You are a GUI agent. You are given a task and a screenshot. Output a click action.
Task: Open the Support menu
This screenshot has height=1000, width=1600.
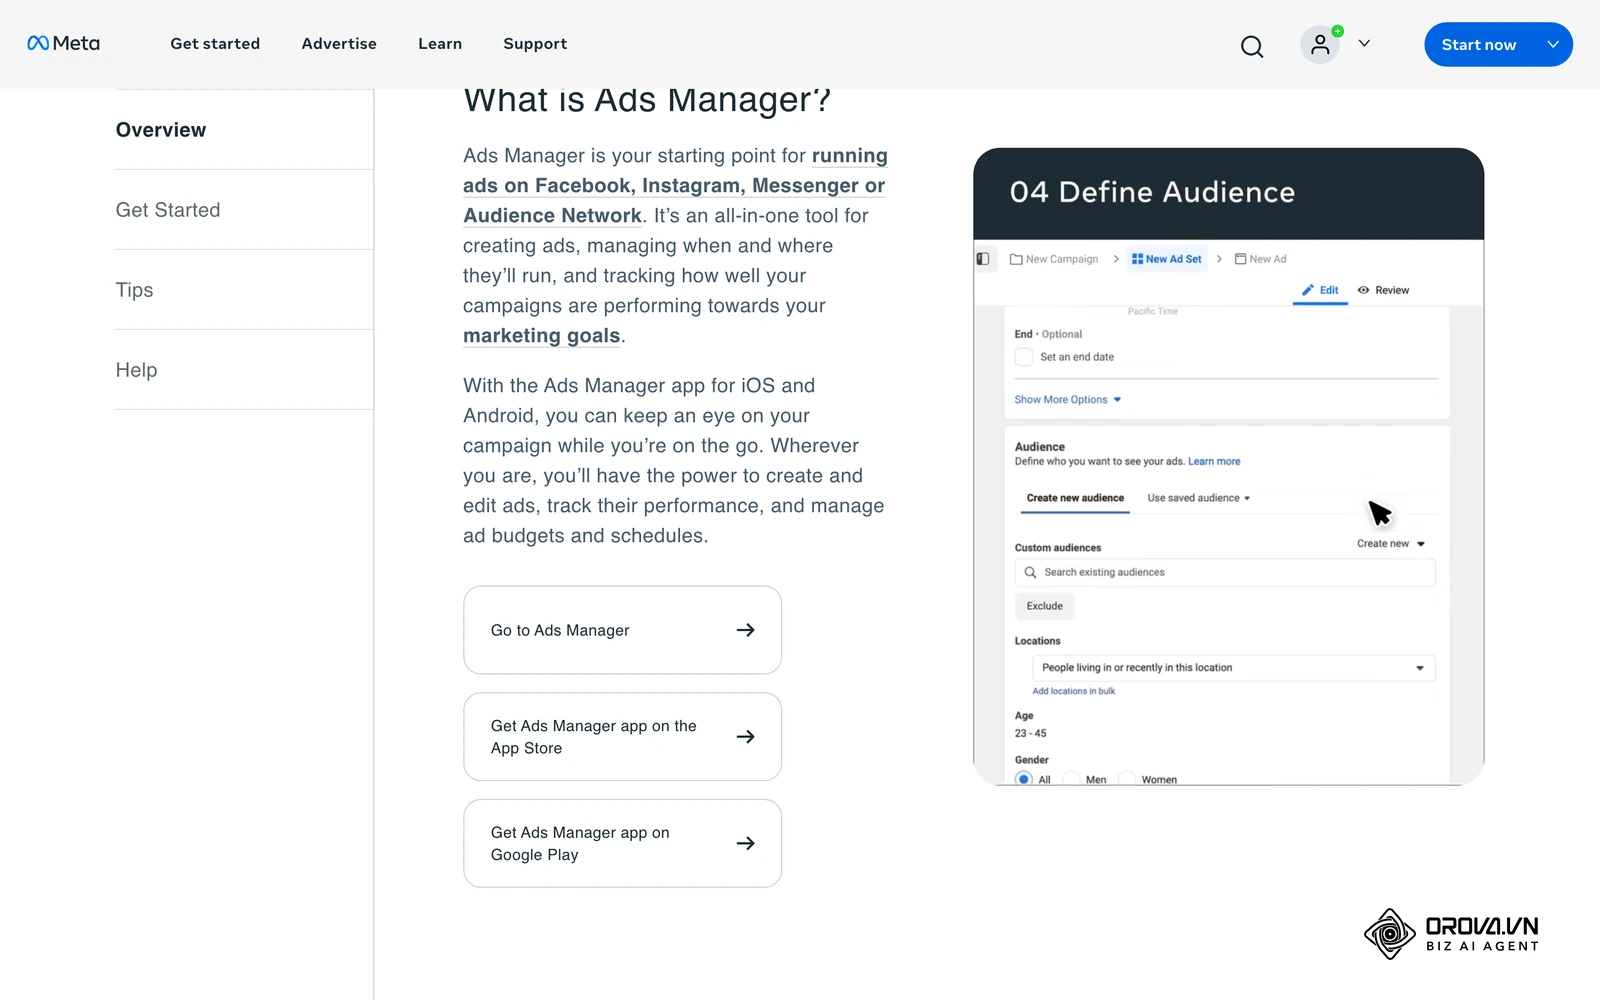[535, 44]
